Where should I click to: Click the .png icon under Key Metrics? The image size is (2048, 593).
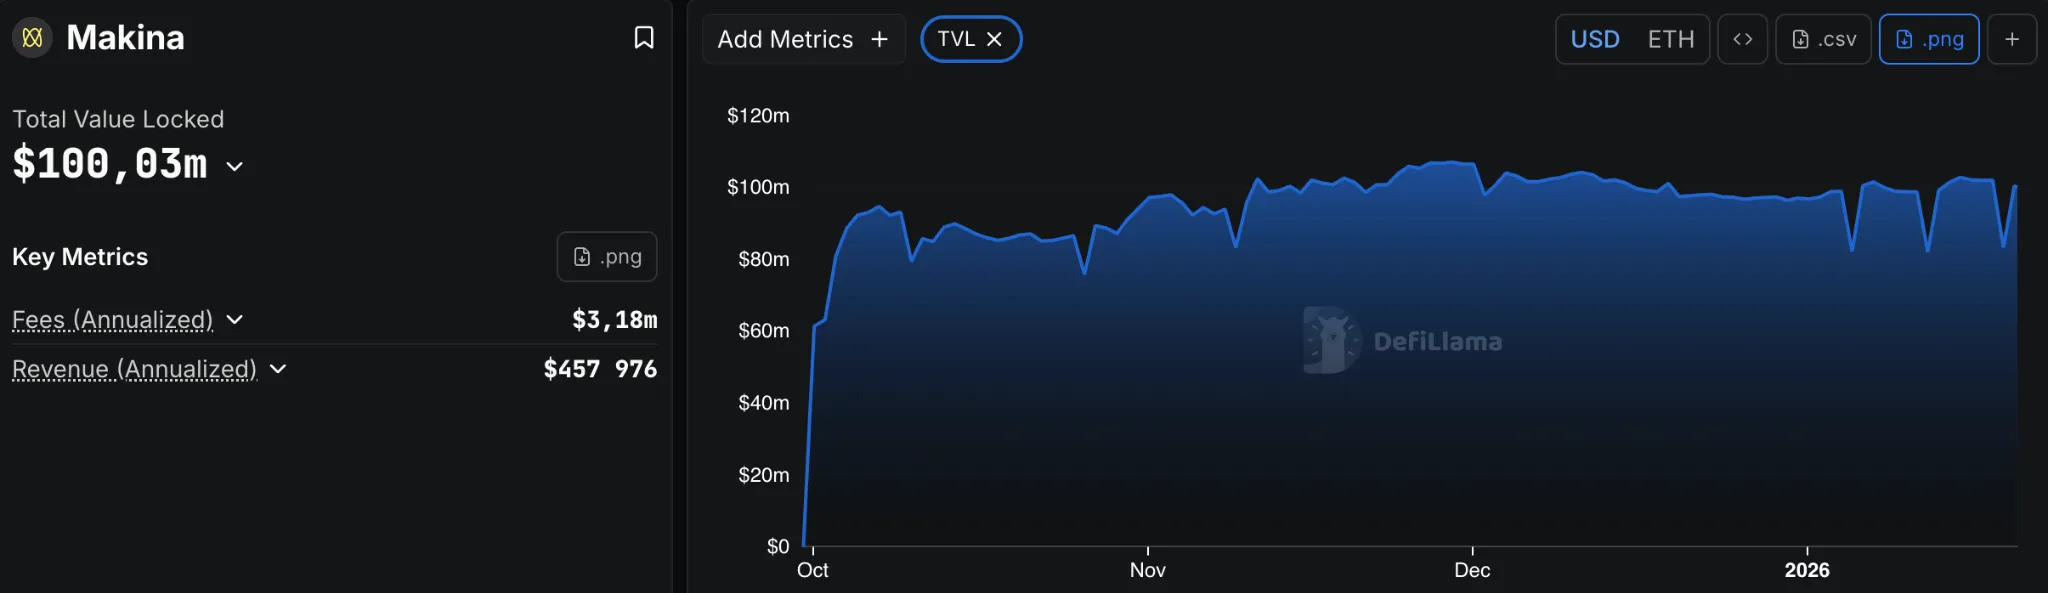[x=605, y=256]
